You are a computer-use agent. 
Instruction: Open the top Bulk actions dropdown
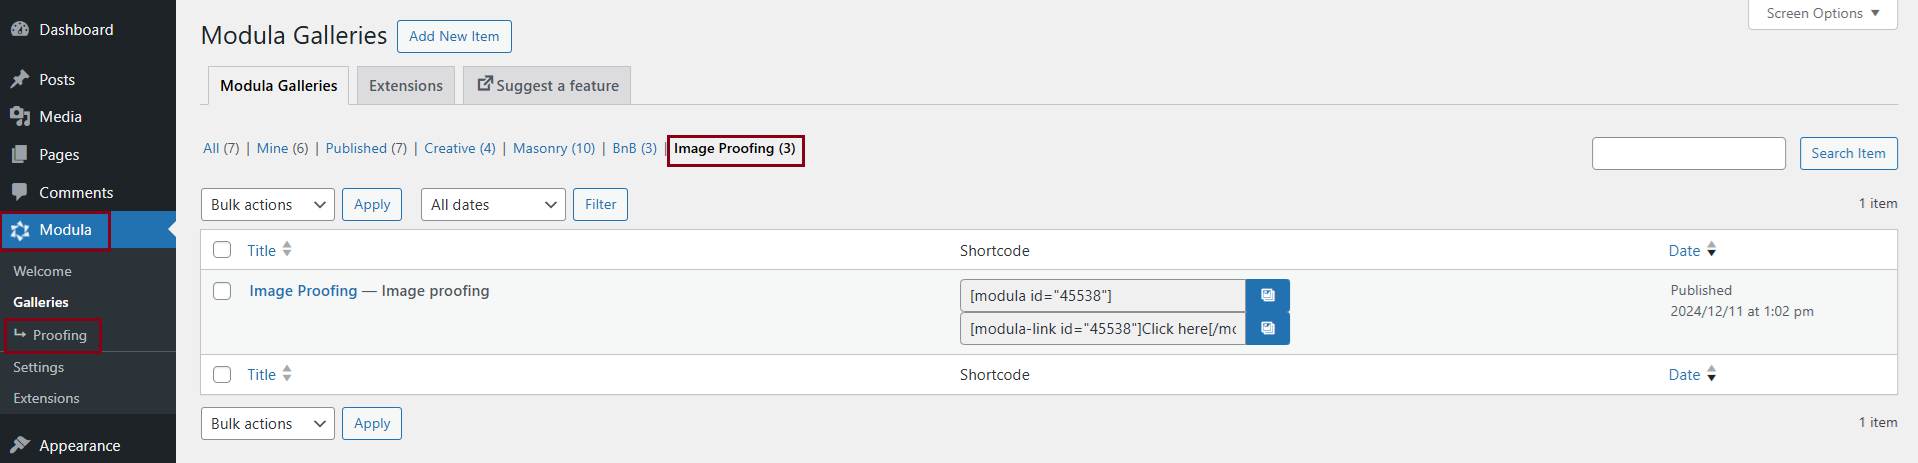pyautogui.click(x=268, y=204)
